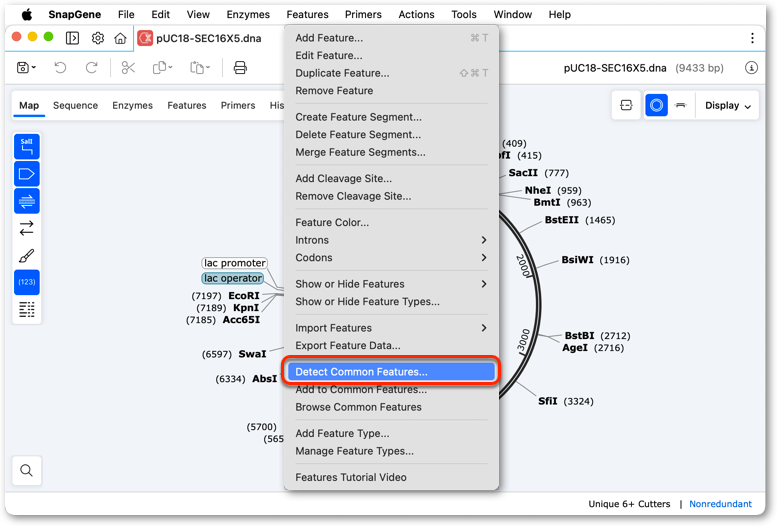
Task: Open the settings gear icon
Action: (x=98, y=38)
